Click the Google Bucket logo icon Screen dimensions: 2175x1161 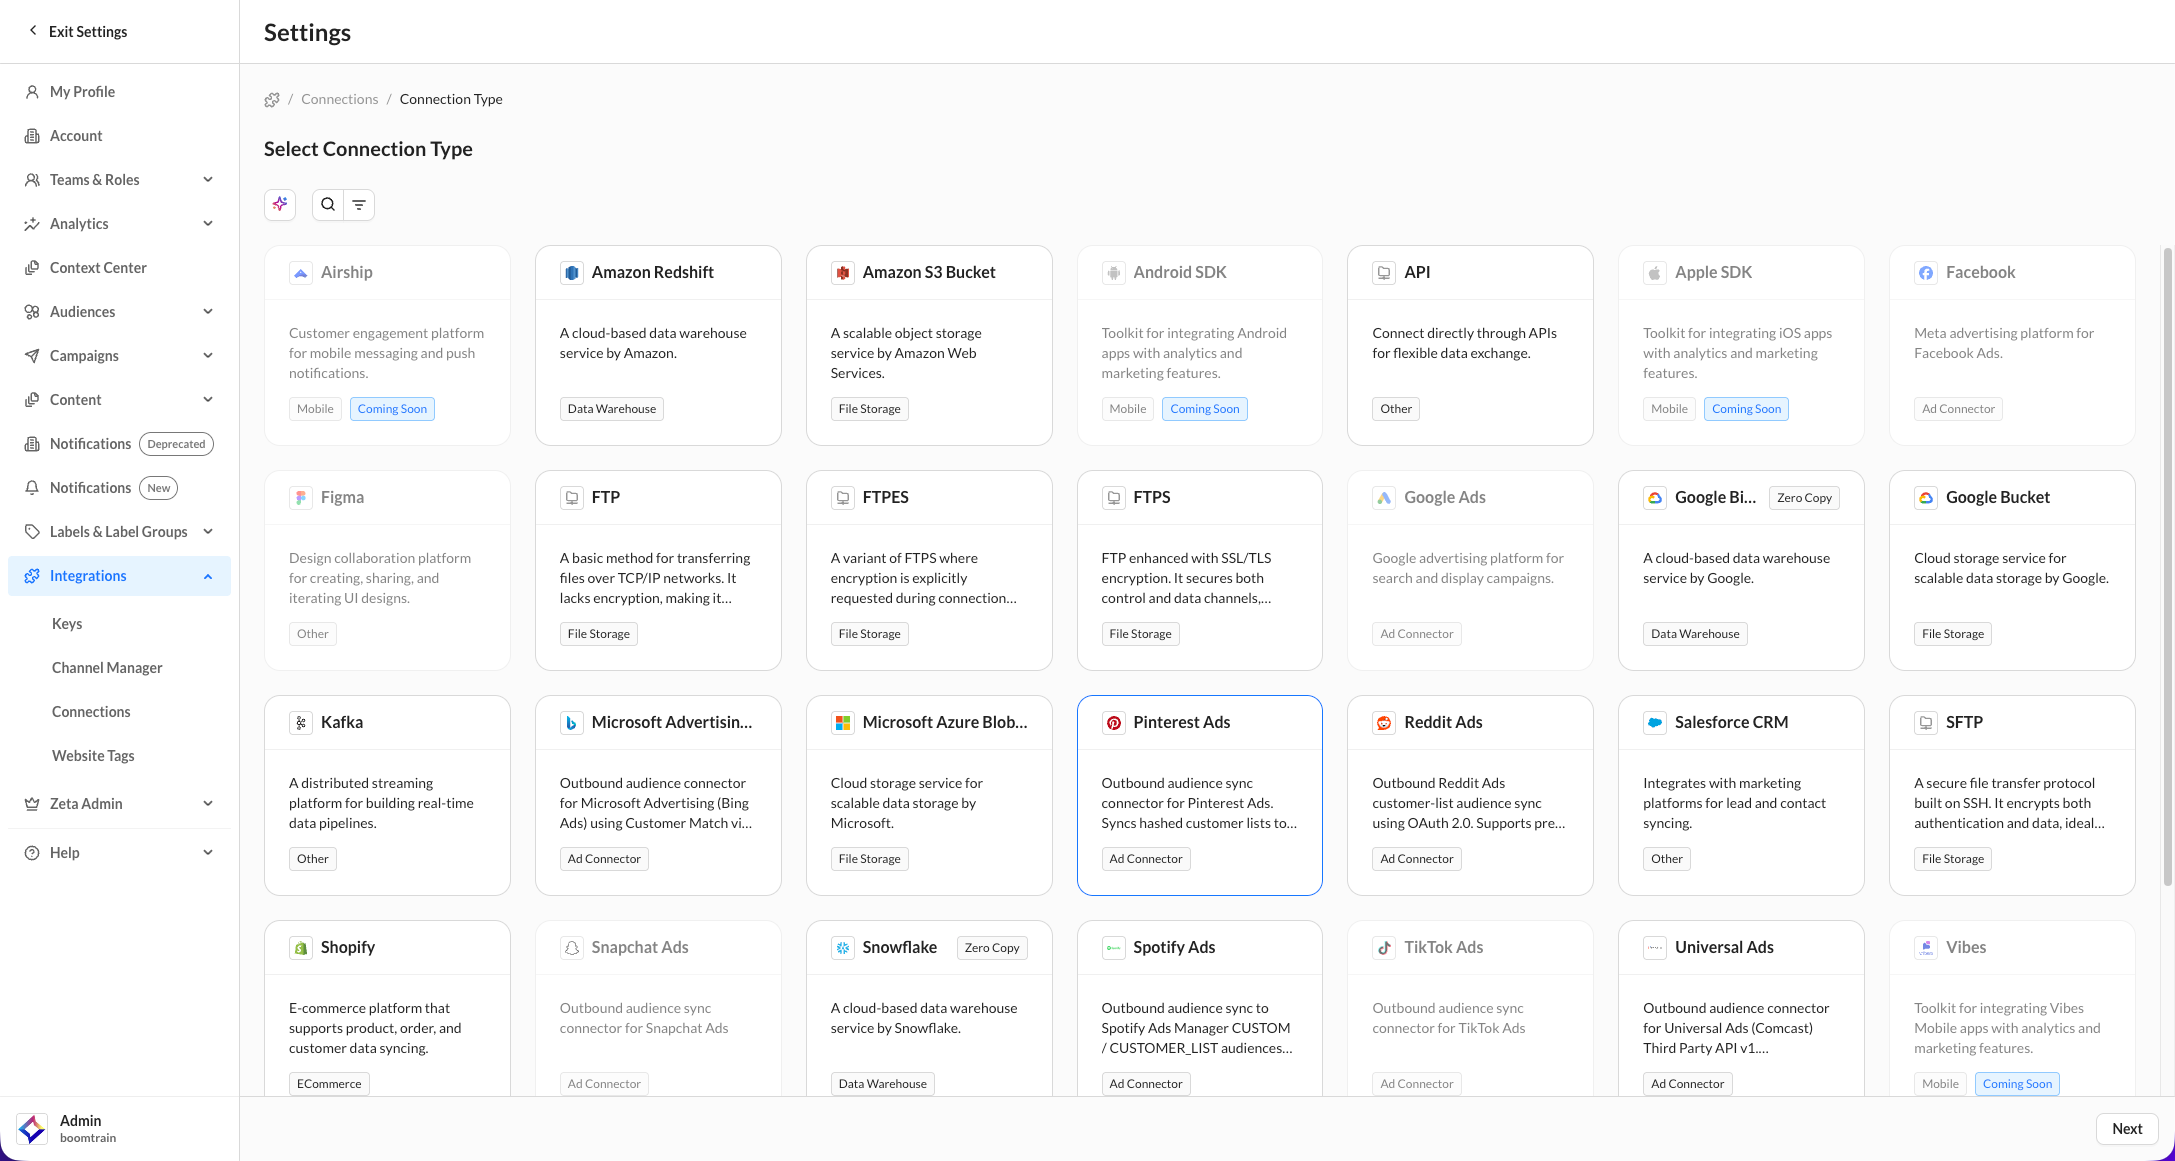(x=1926, y=498)
